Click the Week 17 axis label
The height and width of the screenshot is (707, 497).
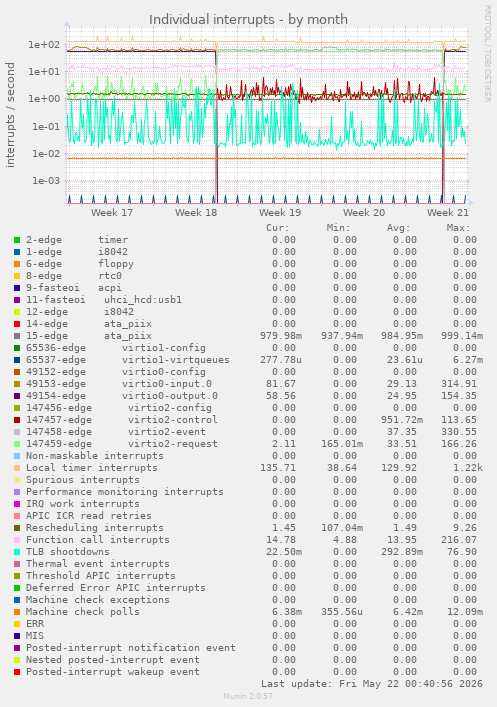click(112, 212)
